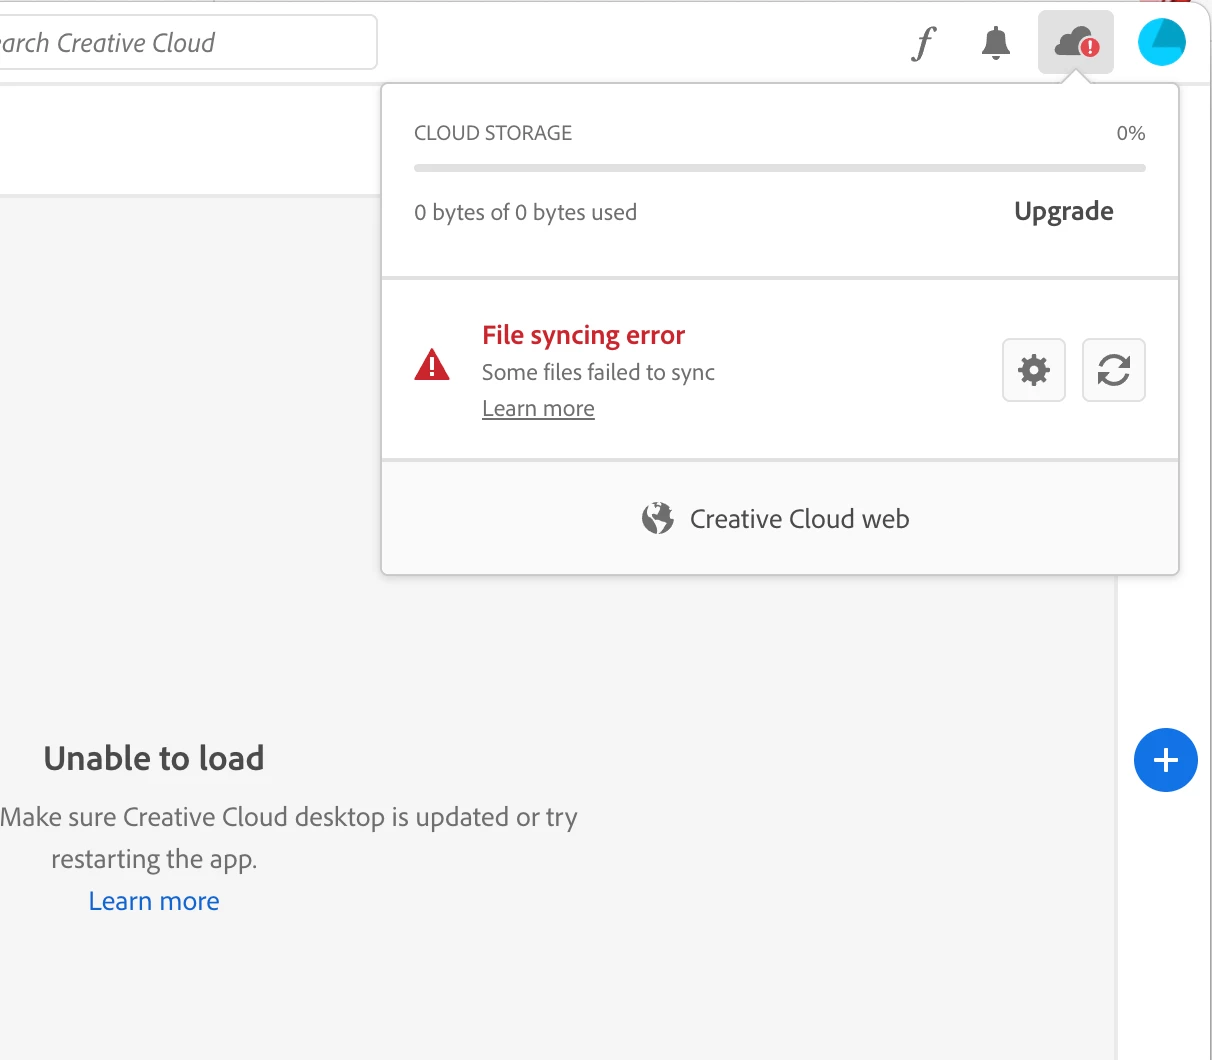The image size is (1212, 1060).
Task: Click the 0% storage value
Action: click(x=1131, y=133)
